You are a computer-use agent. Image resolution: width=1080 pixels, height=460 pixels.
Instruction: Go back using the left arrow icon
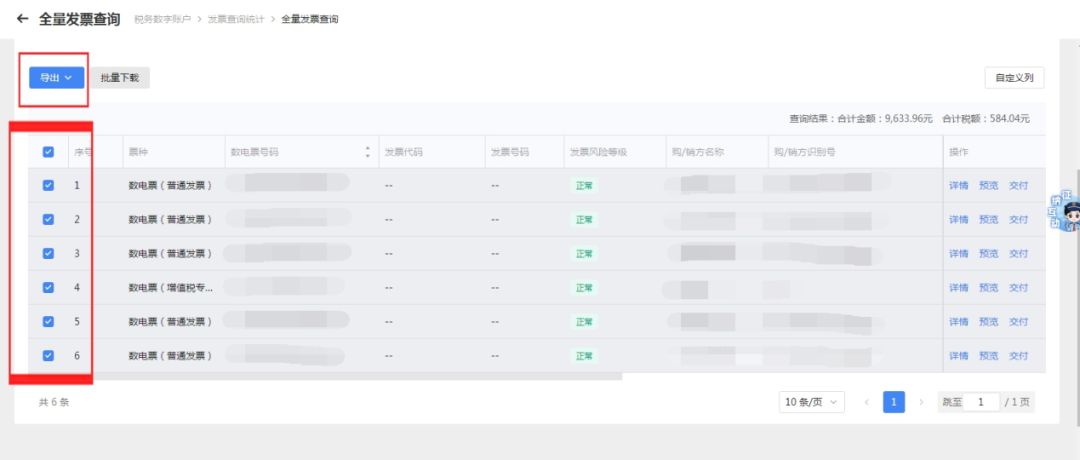pyautogui.click(x=22, y=19)
